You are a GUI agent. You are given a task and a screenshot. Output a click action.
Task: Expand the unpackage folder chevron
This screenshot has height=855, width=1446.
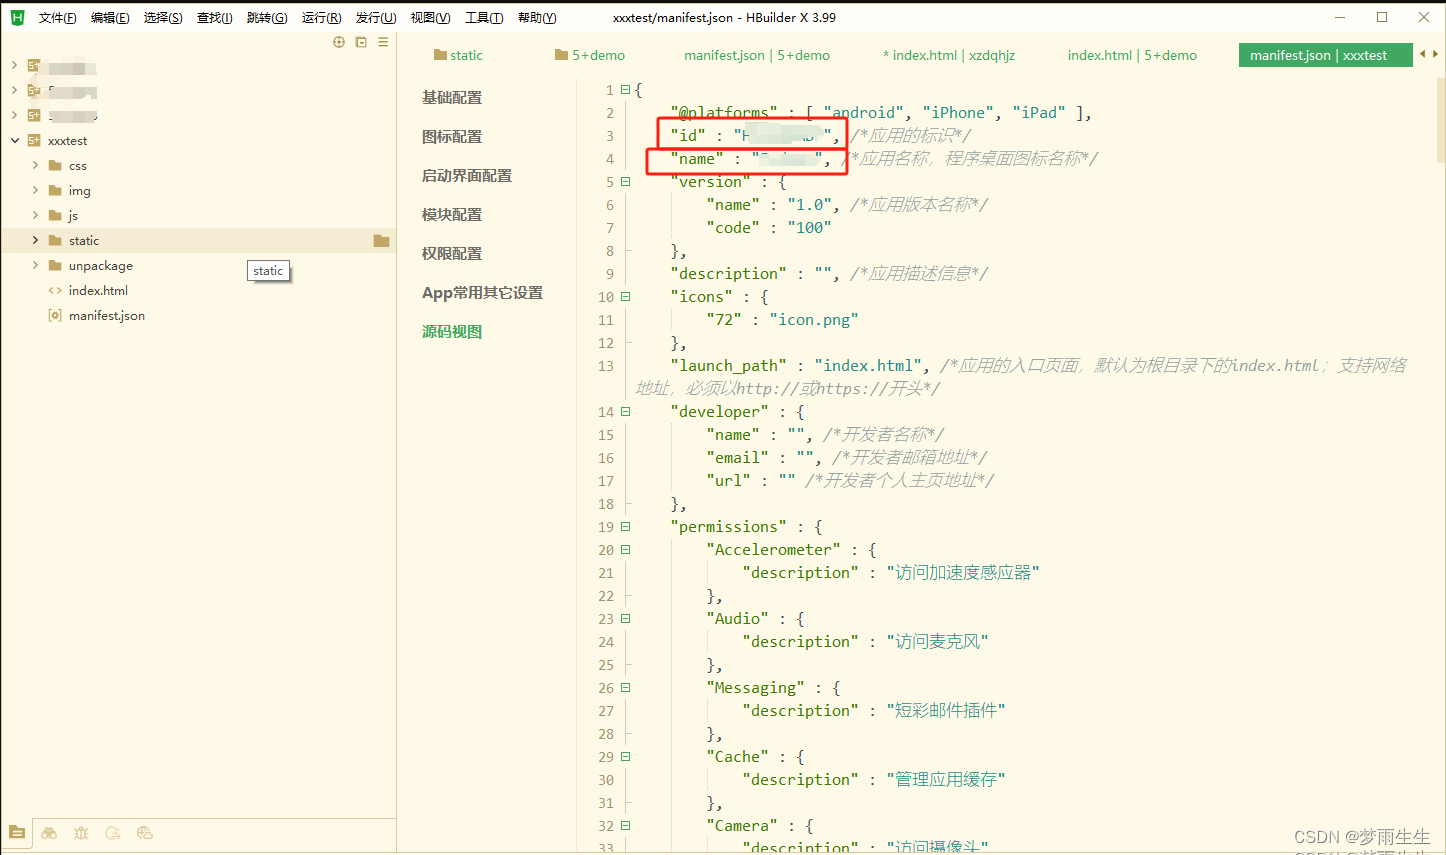tap(36, 265)
